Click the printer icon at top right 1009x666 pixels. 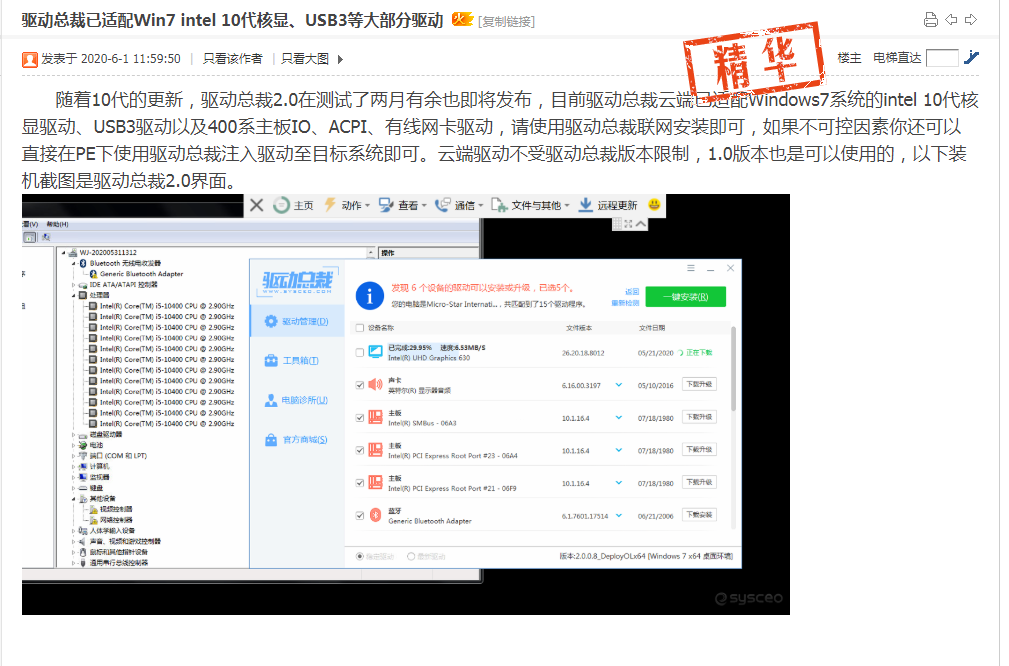coord(930,19)
